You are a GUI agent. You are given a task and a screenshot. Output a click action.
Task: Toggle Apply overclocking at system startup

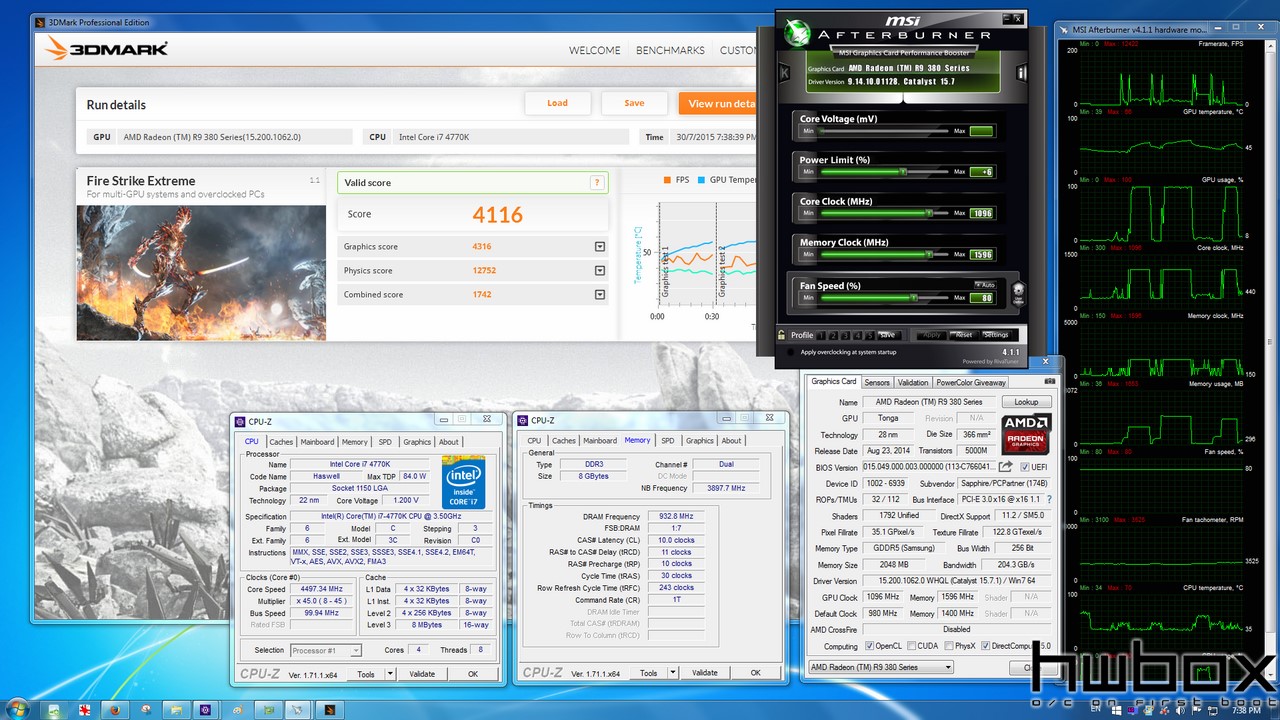tap(792, 352)
